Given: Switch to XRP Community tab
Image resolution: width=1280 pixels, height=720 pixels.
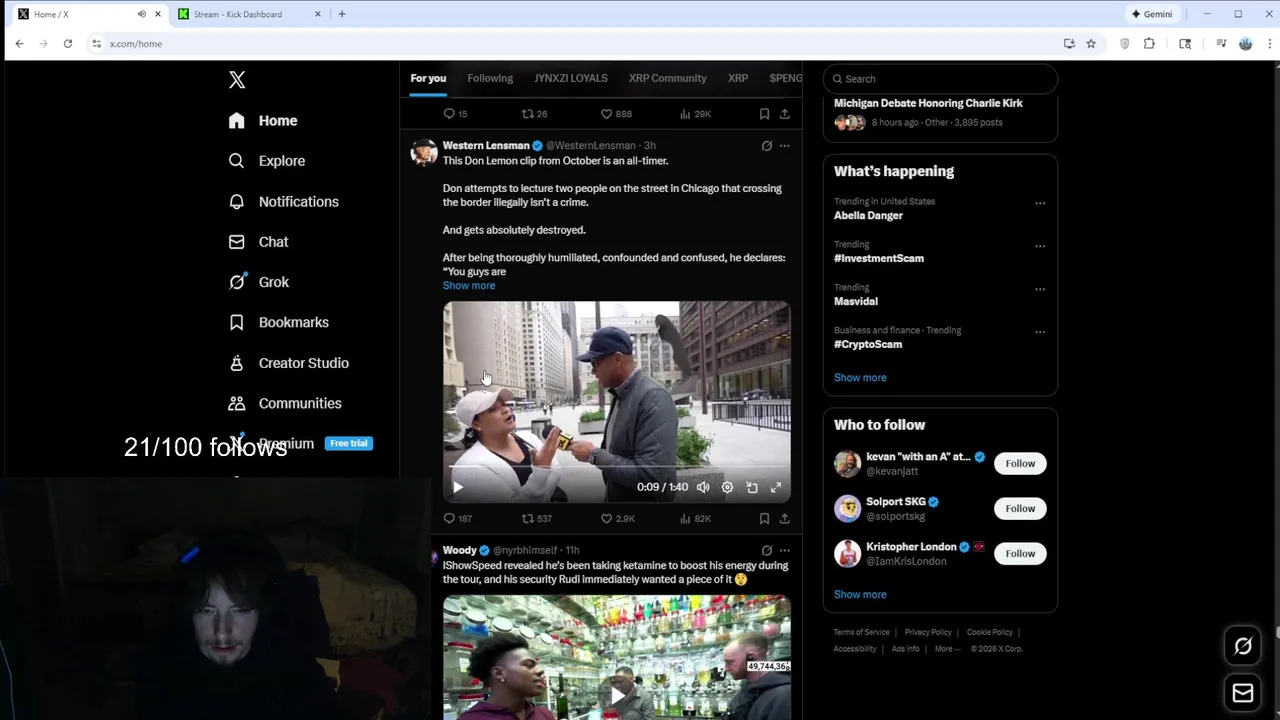Looking at the screenshot, I should coord(667,78).
